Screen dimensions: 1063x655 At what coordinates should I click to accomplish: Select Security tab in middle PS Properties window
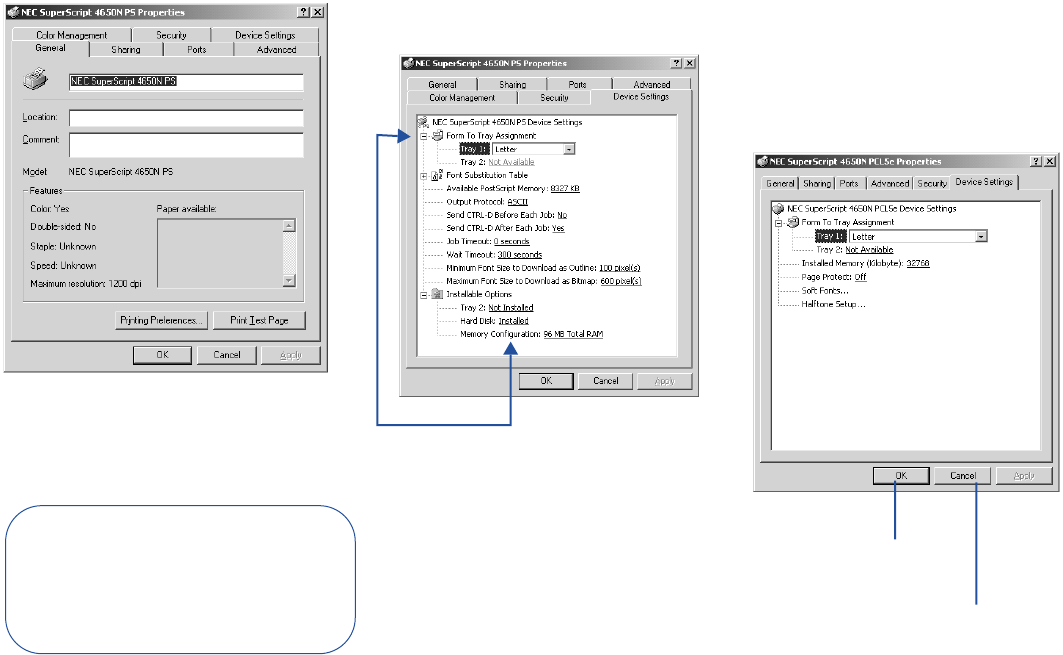click(x=555, y=98)
